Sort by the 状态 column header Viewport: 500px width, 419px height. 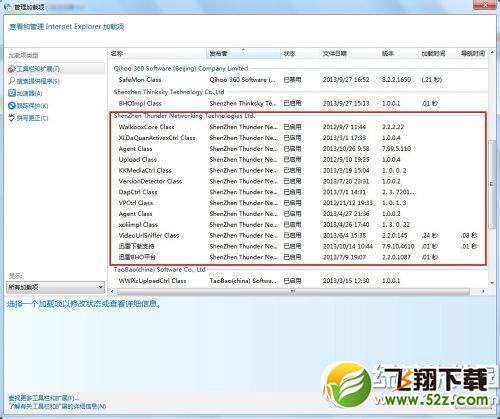pos(300,53)
